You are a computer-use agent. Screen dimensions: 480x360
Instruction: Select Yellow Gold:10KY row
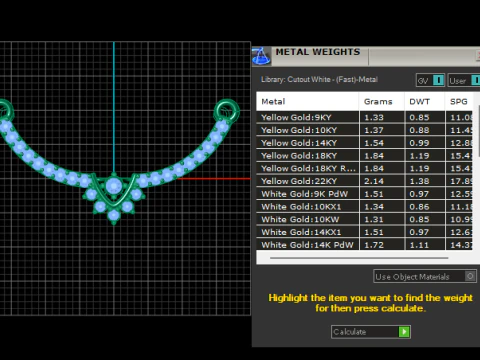point(364,130)
